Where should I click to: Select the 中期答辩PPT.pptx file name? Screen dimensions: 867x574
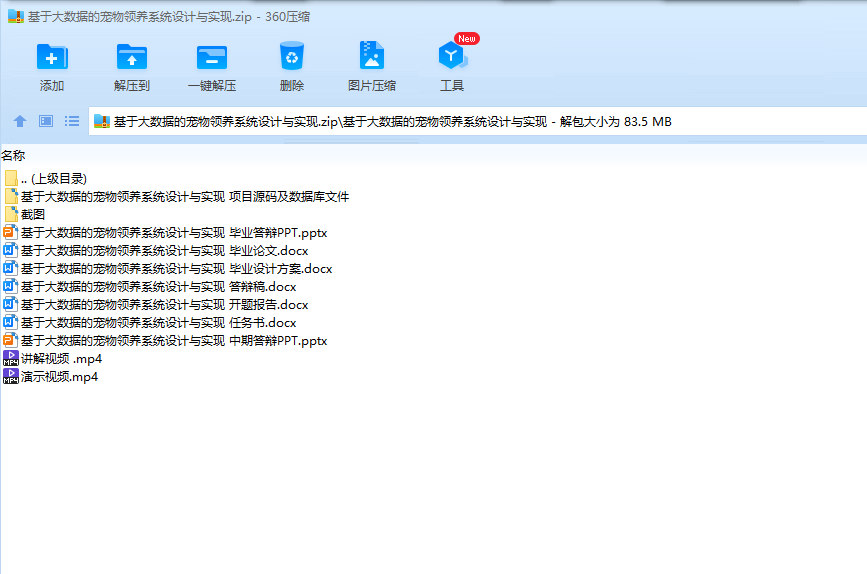[174, 341]
